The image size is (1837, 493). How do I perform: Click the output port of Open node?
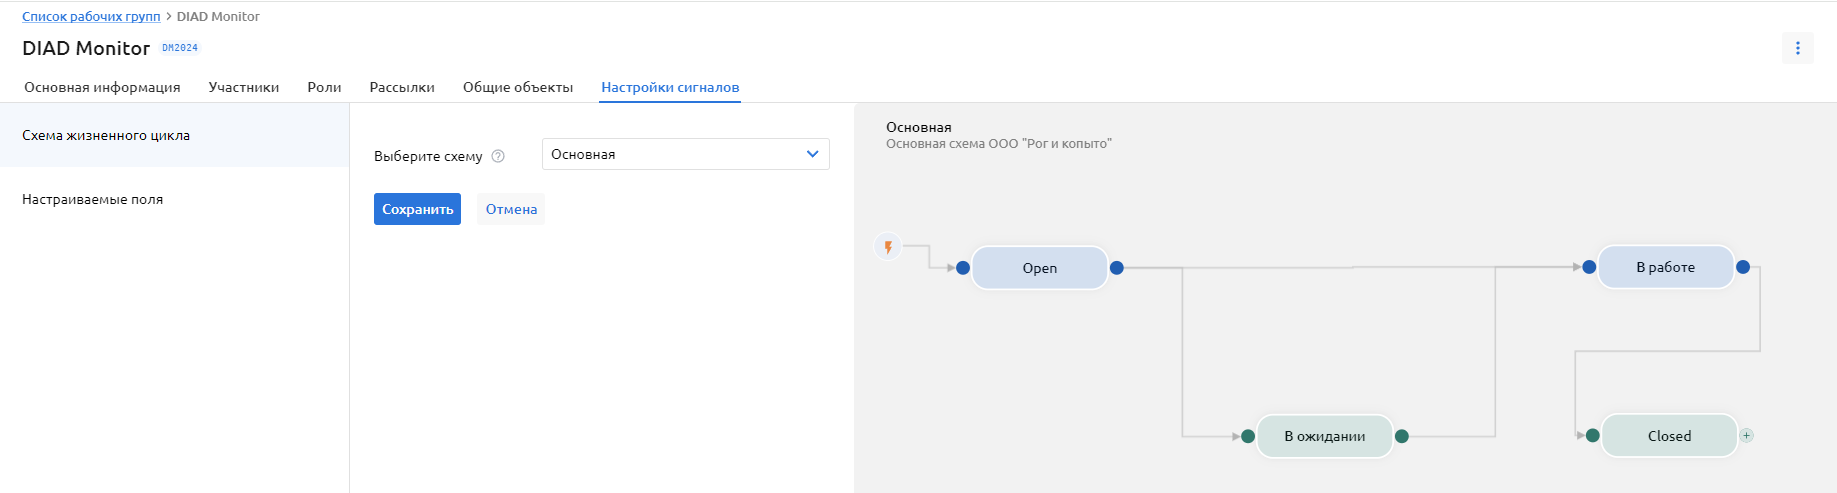coord(1117,268)
